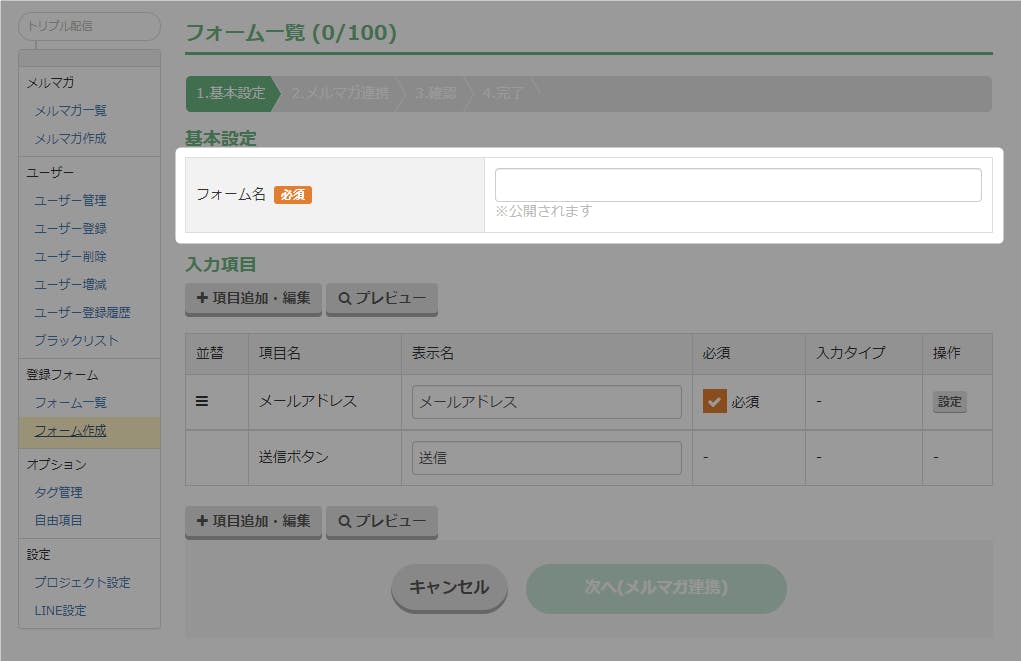Open ユーザー登録履歴 link
Image resolution: width=1021 pixels, height=661 pixels.
click(x=82, y=313)
